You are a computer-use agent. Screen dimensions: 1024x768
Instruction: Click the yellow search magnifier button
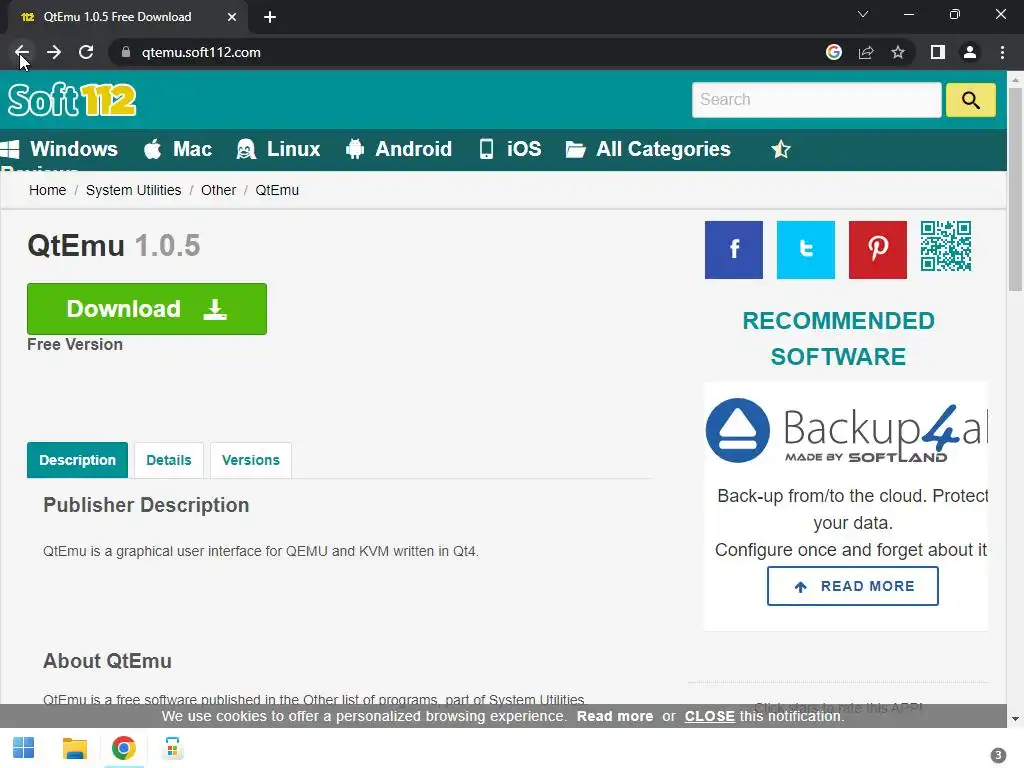point(970,100)
